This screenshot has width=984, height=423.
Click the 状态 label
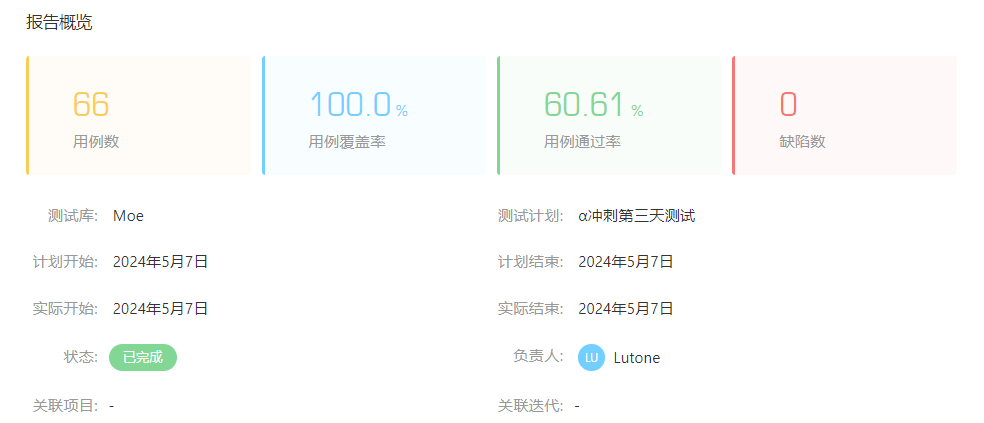(81, 357)
